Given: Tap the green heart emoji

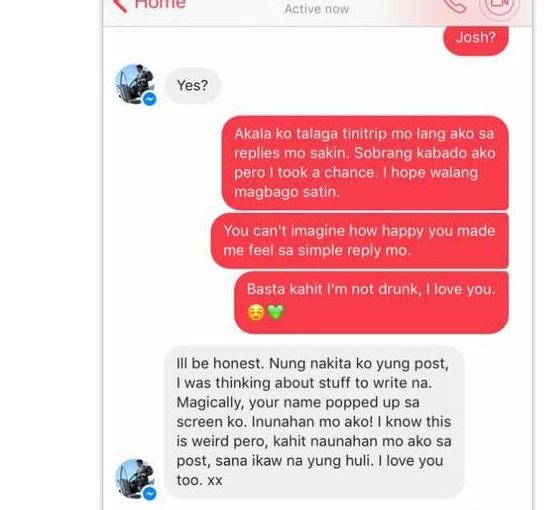Looking at the screenshot, I should click(x=276, y=312).
